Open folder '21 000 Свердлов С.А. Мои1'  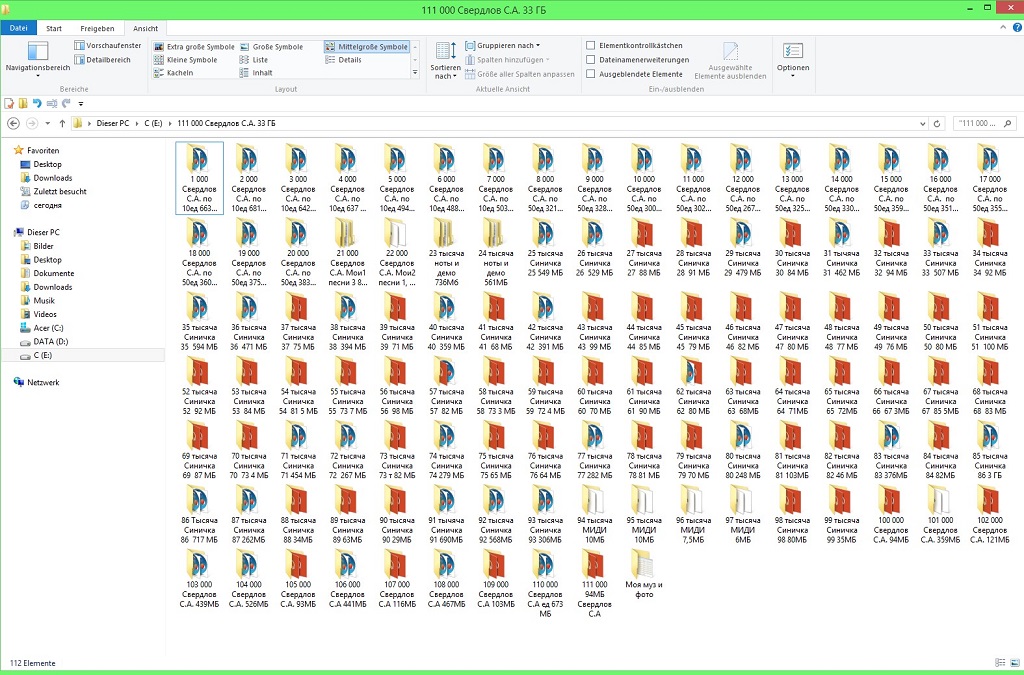tap(347, 248)
